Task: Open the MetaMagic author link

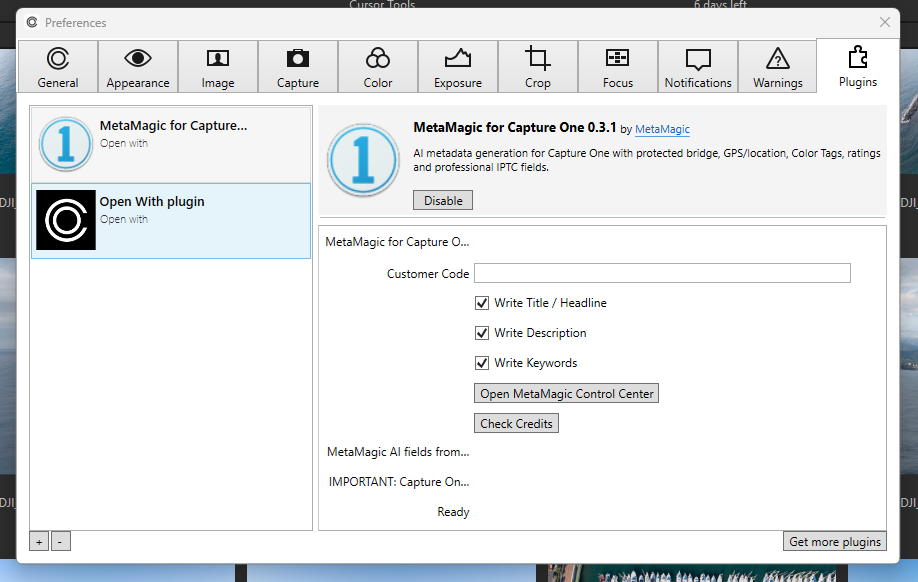Action: [662, 129]
